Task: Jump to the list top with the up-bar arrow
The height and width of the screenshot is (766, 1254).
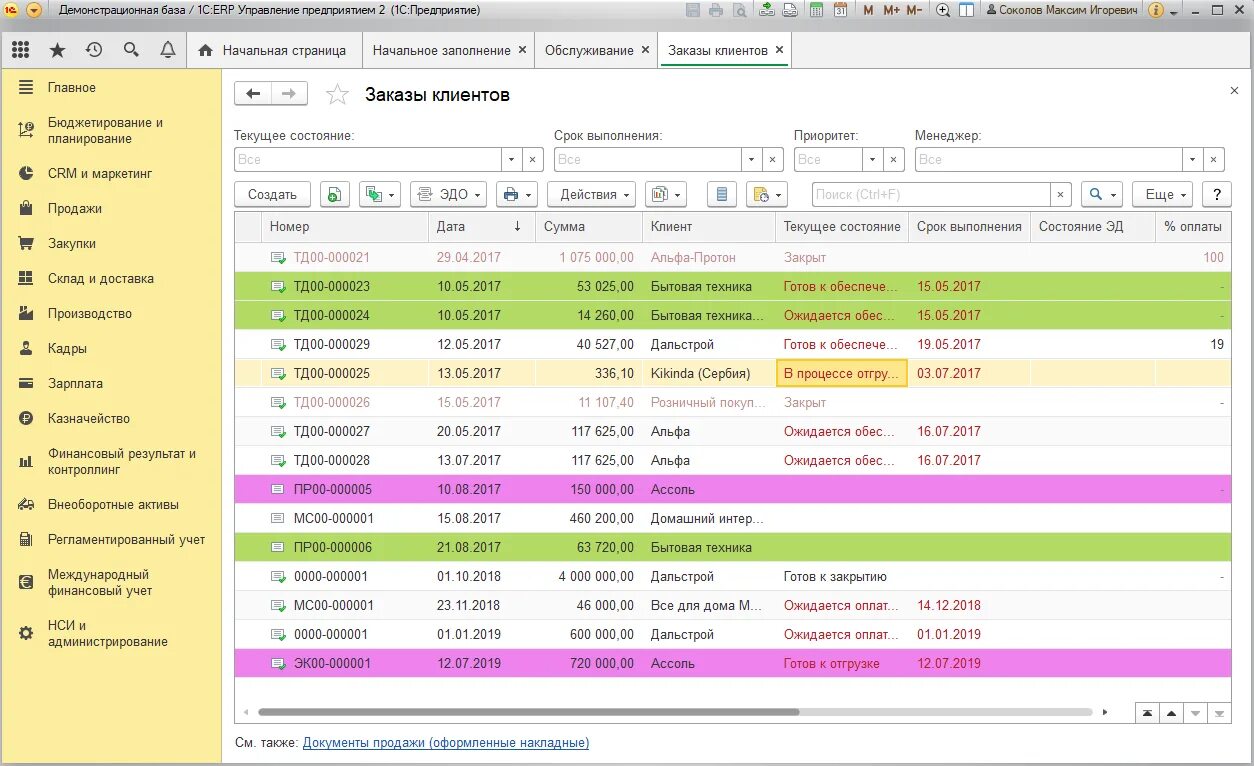Action: pos(1147,713)
